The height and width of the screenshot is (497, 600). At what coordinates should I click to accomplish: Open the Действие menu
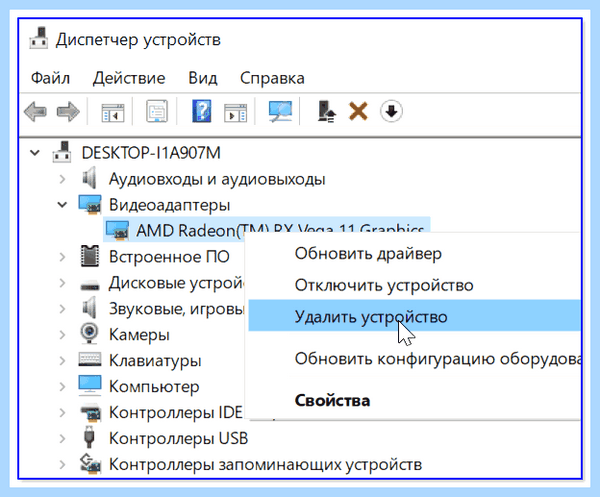[129, 78]
